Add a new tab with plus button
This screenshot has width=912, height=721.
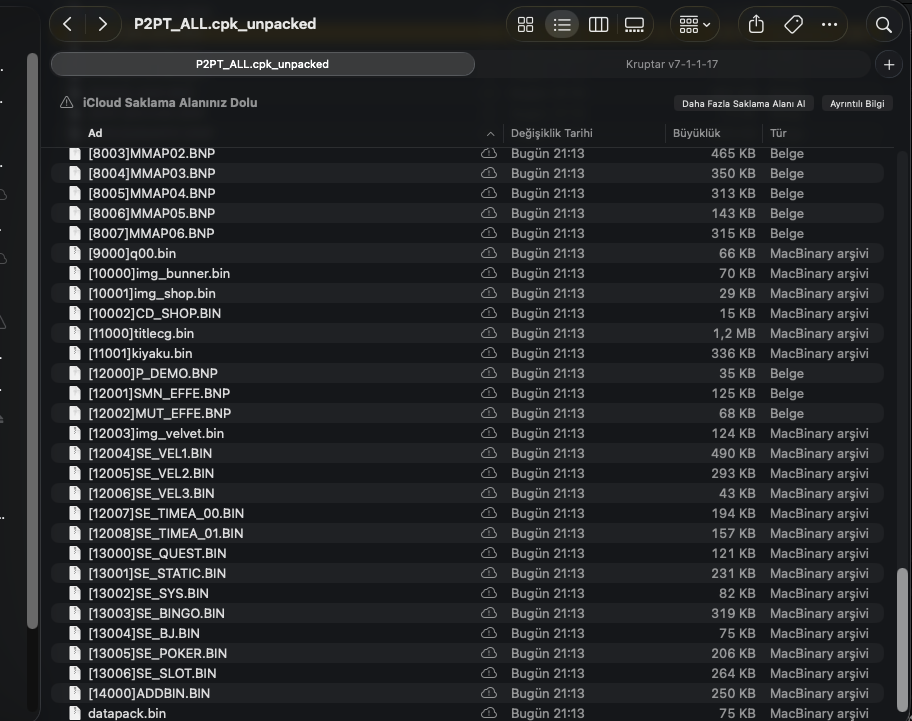(x=889, y=65)
